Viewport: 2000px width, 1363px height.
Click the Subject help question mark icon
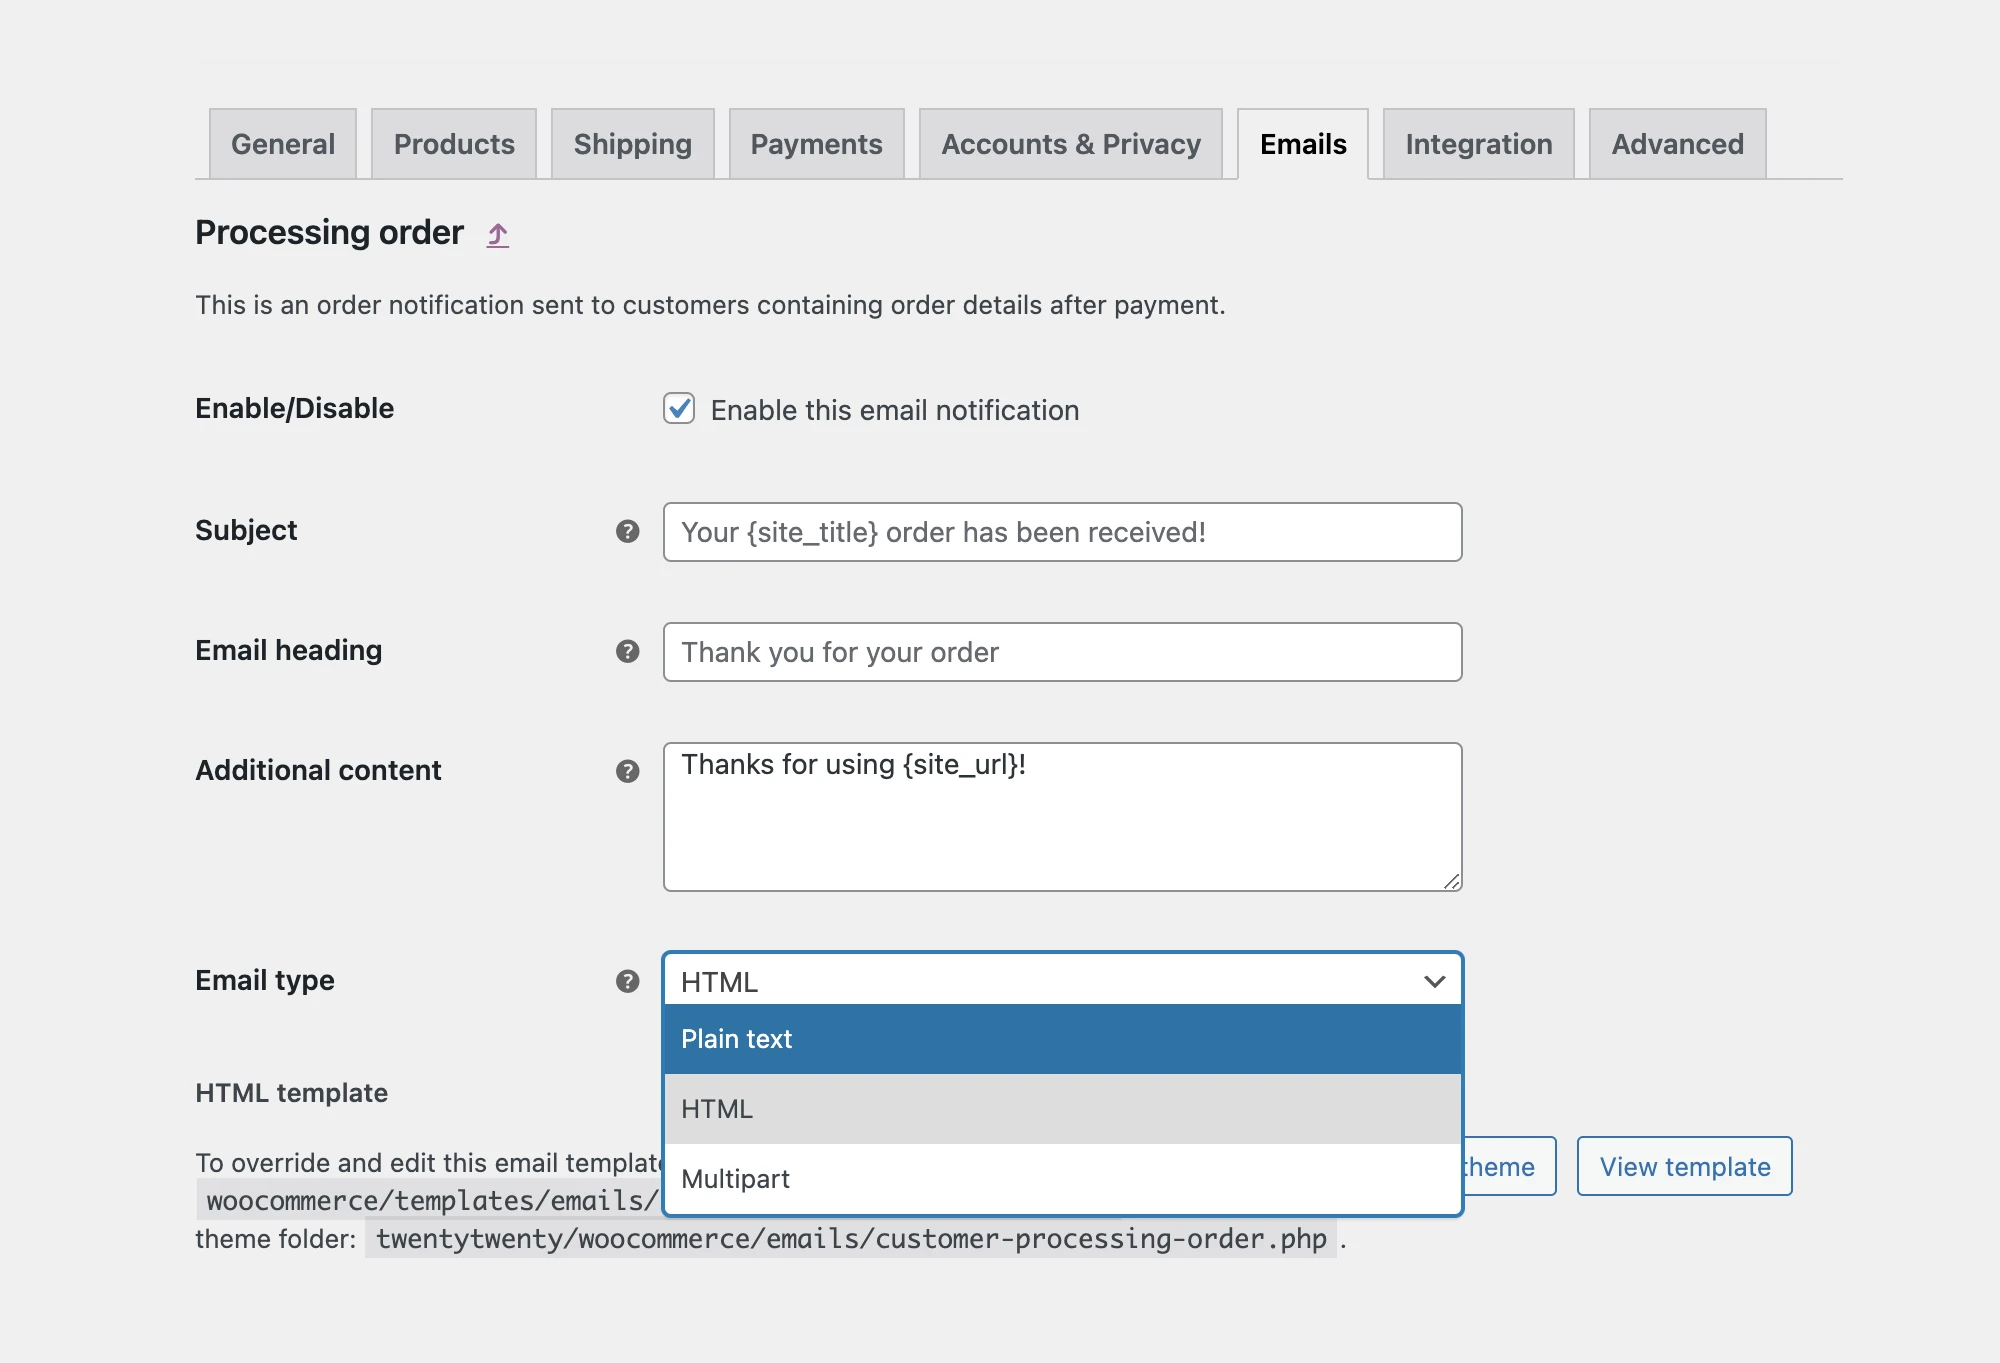pos(627,531)
